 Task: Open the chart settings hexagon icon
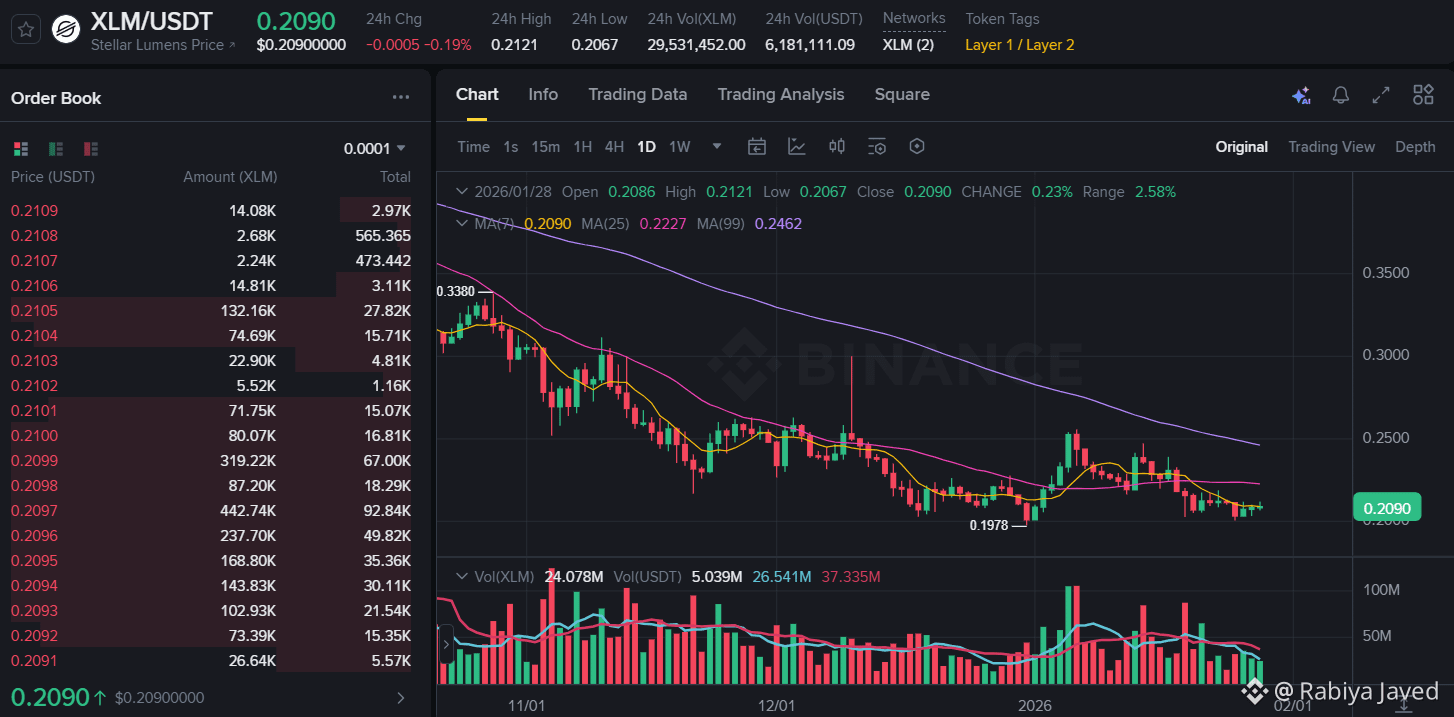917,146
